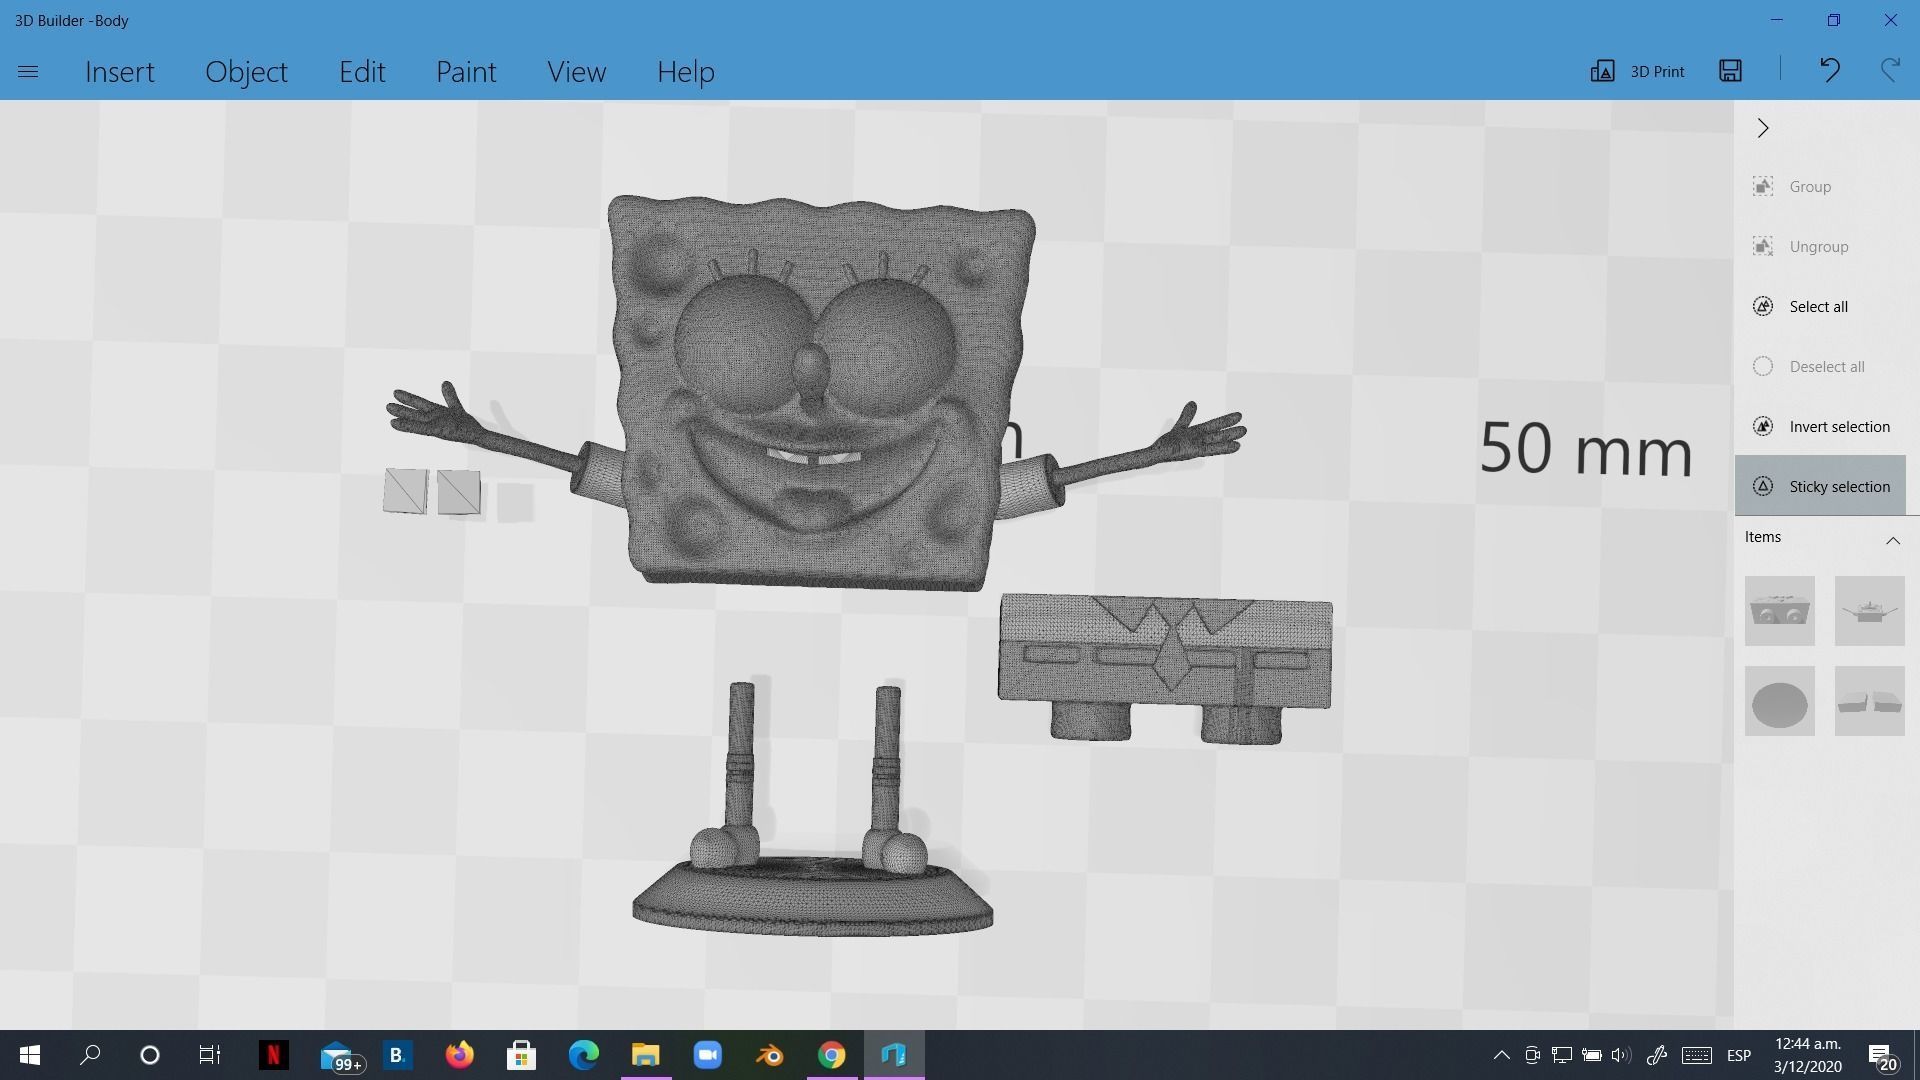Open the battery status tray icon
The height and width of the screenshot is (1080, 1920).
point(1591,1055)
